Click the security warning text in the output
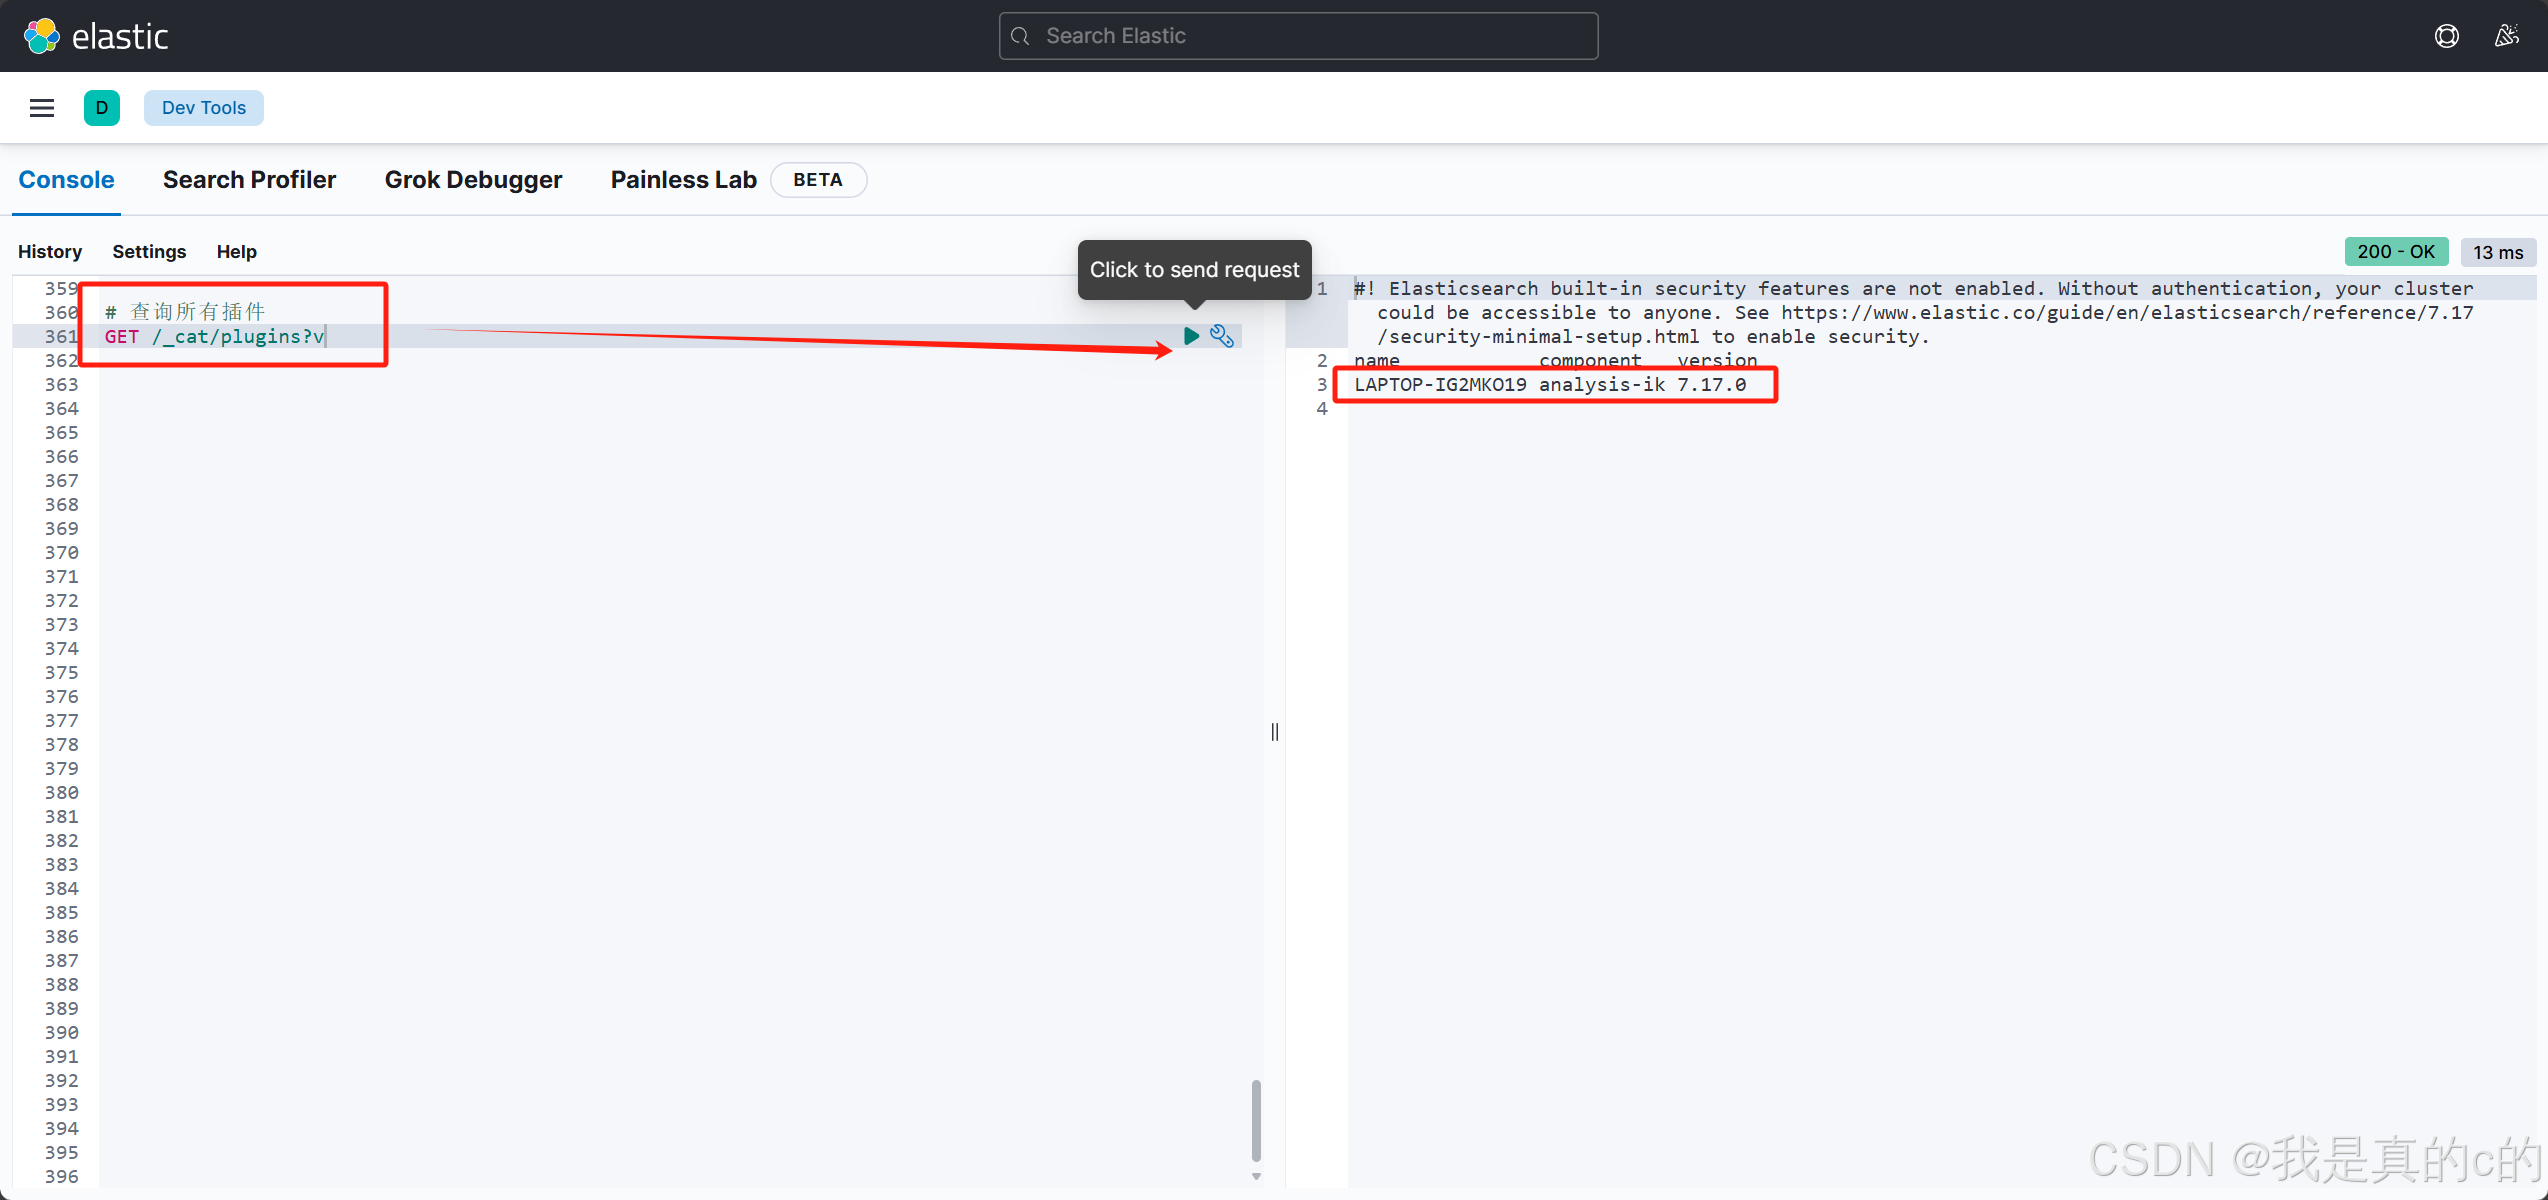 [x=1913, y=312]
